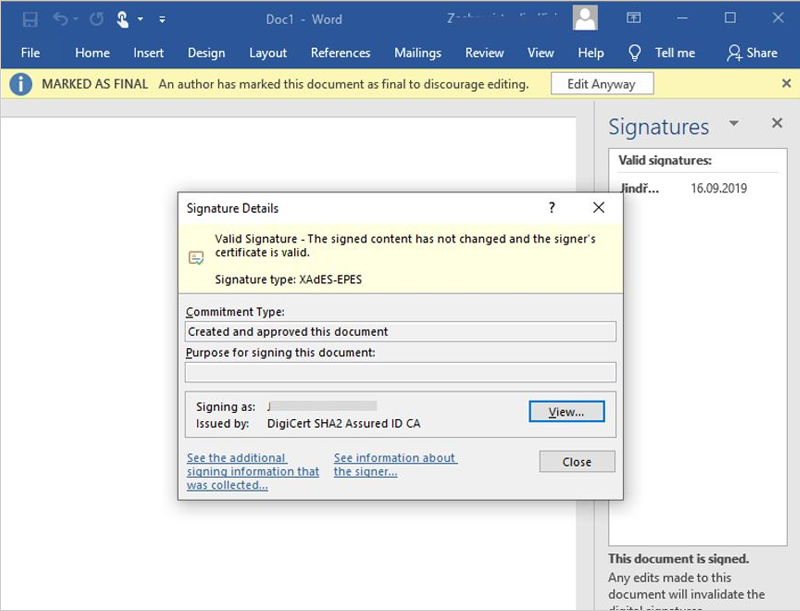The width and height of the screenshot is (800, 611).
Task: Dismiss the Marked as Final message bar
Action: click(x=786, y=83)
